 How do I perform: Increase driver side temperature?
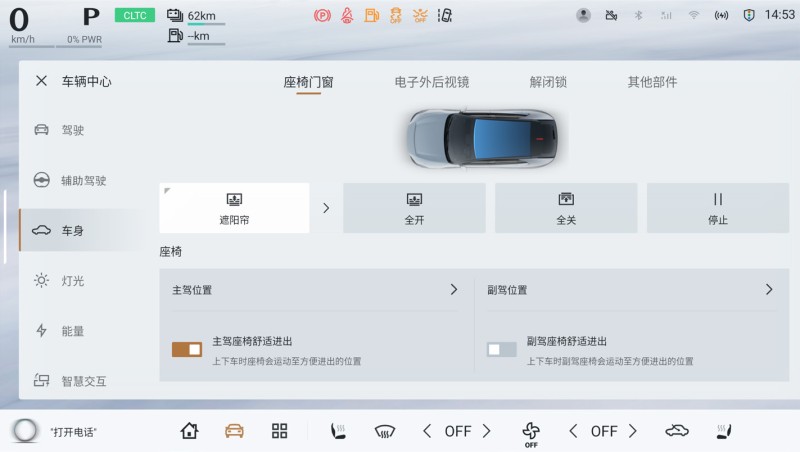tap(486, 431)
